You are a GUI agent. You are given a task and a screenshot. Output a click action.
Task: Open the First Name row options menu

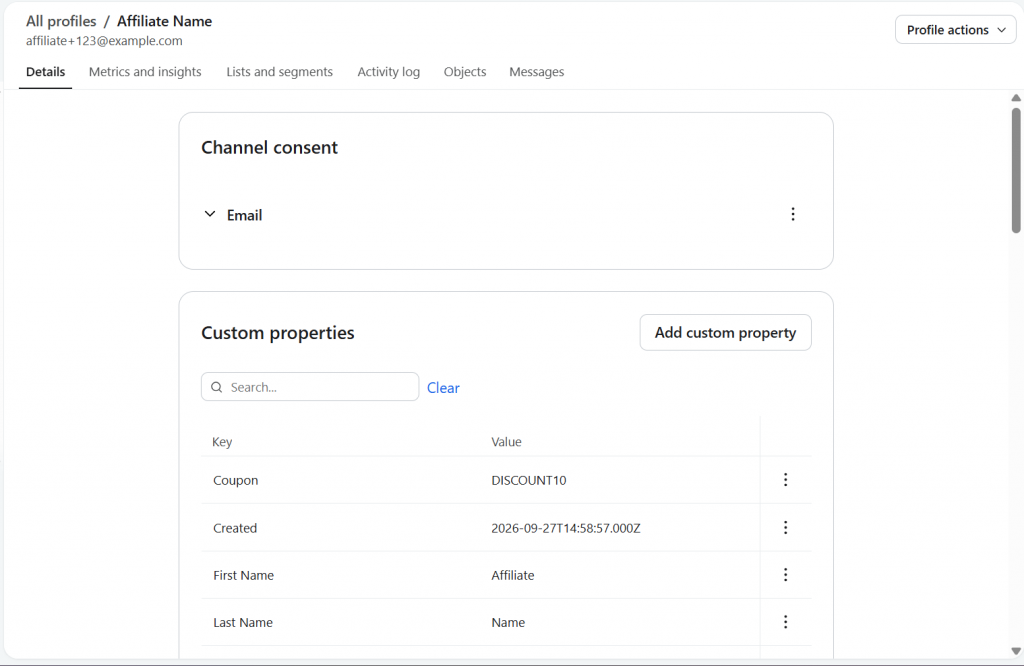[x=786, y=575]
